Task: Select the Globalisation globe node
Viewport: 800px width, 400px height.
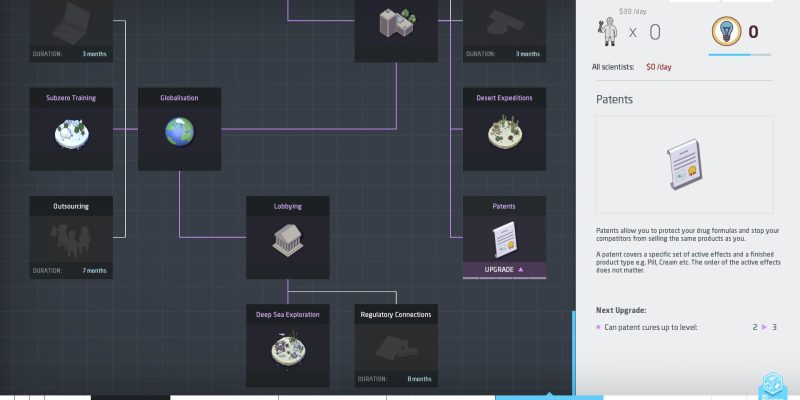Action: point(180,130)
